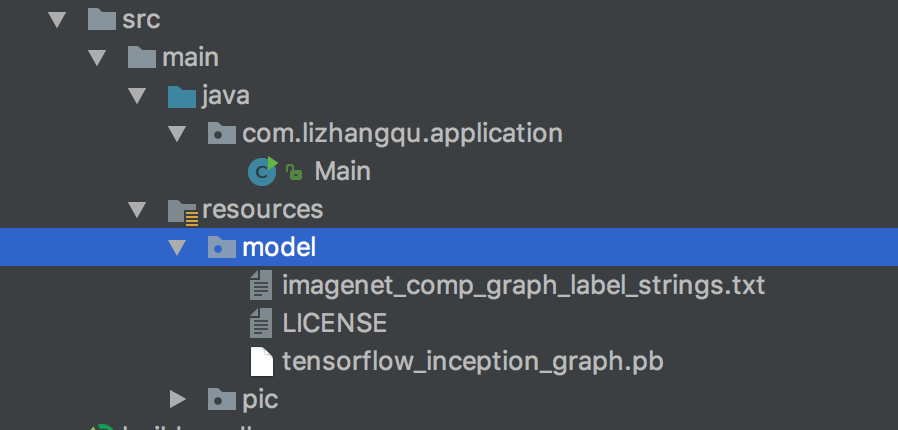Collapse the main folder arrow

[97, 57]
